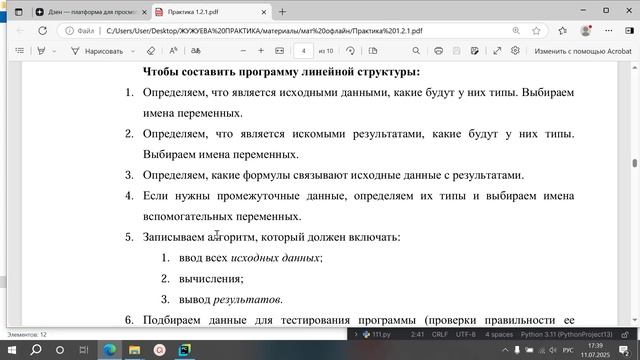This screenshot has height=360, width=640.
Task: Open taskbar clock 17:39 calendar
Action: [595, 350]
